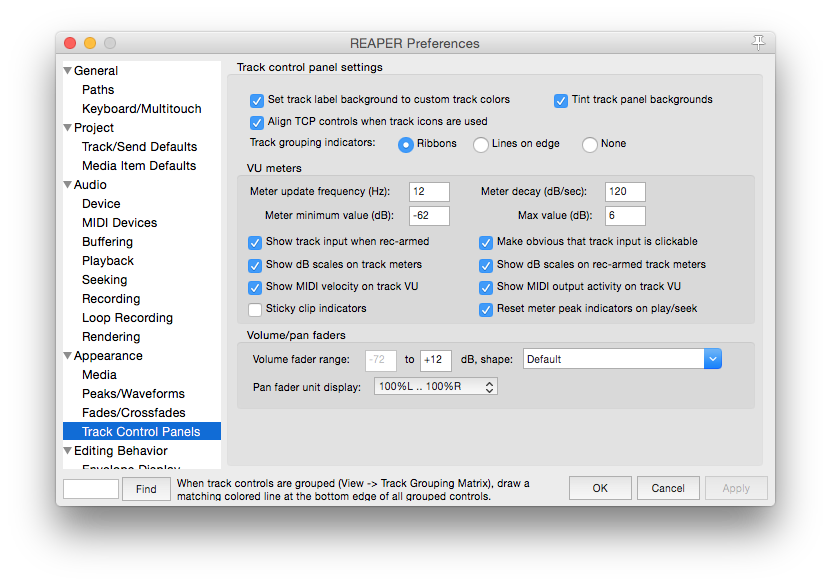Open the Recording preferences page

(111, 299)
